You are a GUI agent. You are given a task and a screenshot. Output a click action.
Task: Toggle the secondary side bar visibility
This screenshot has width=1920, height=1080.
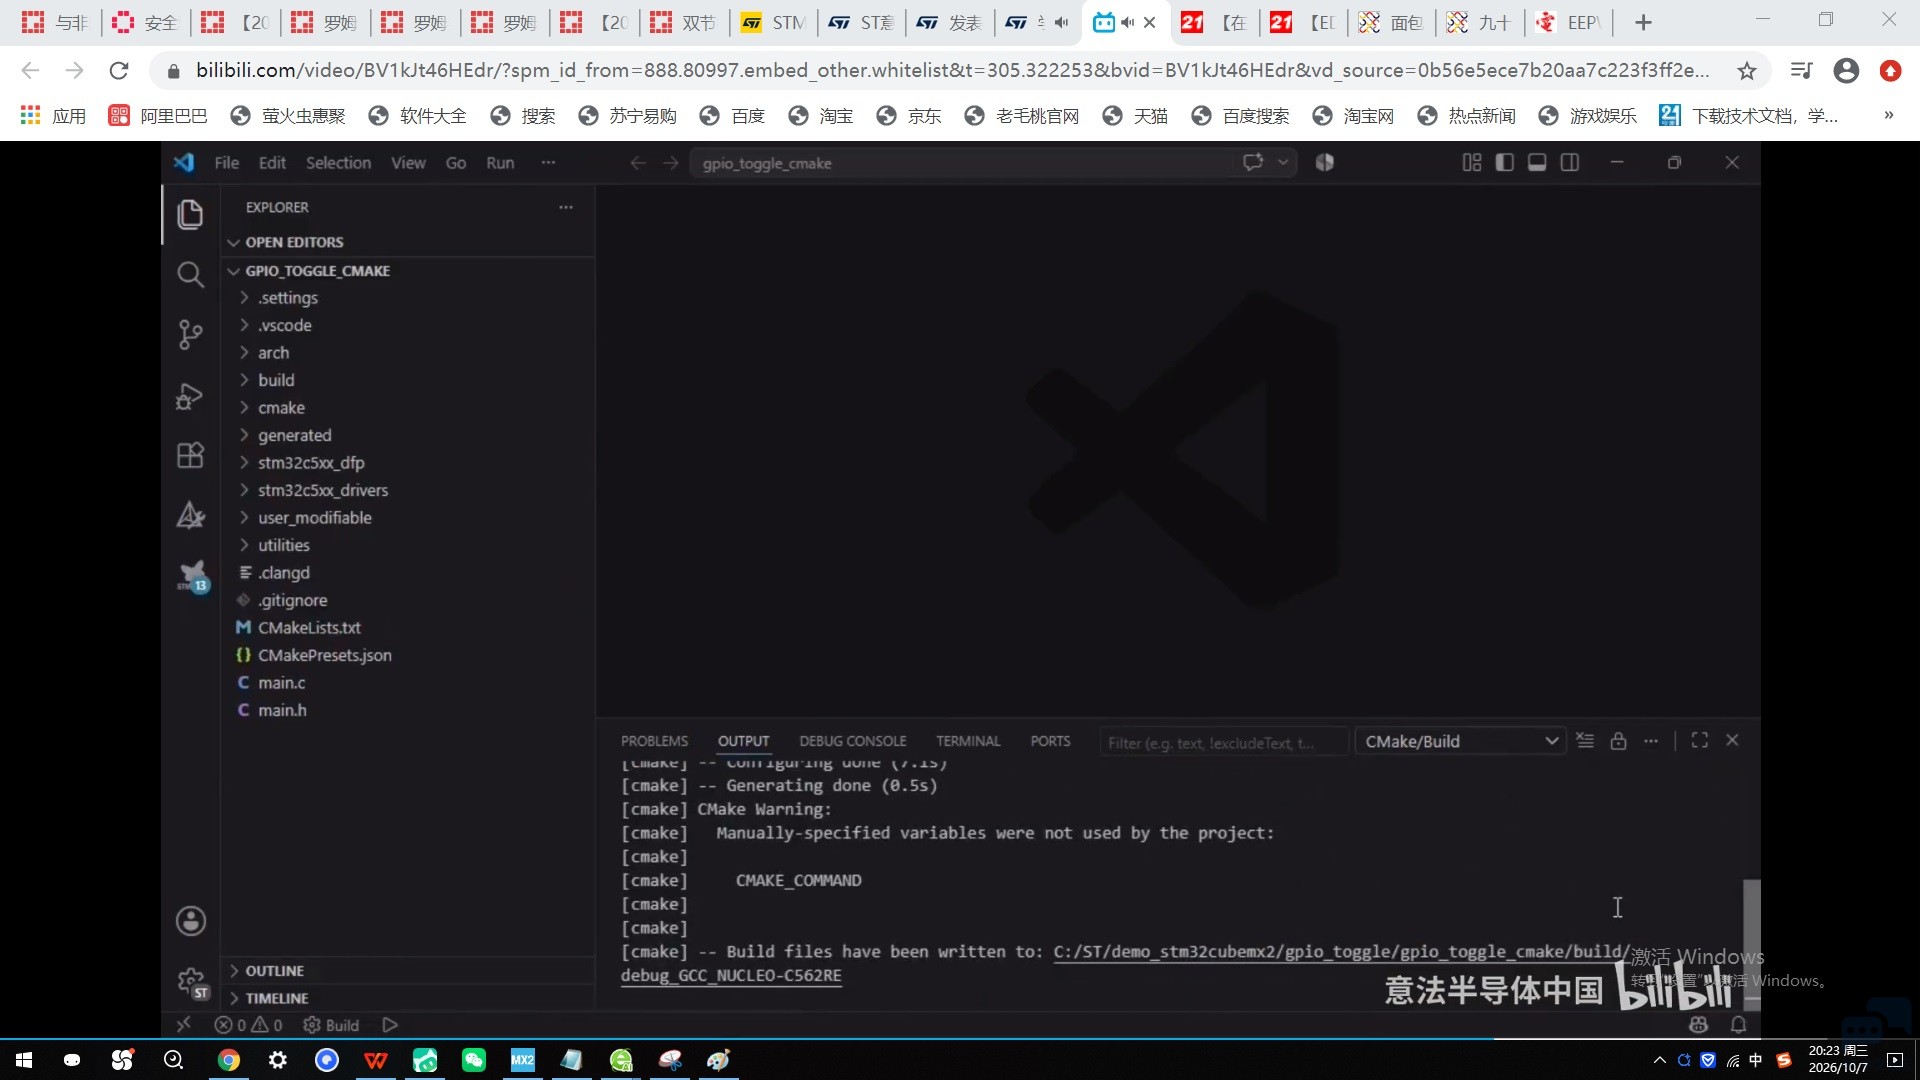(x=1570, y=163)
